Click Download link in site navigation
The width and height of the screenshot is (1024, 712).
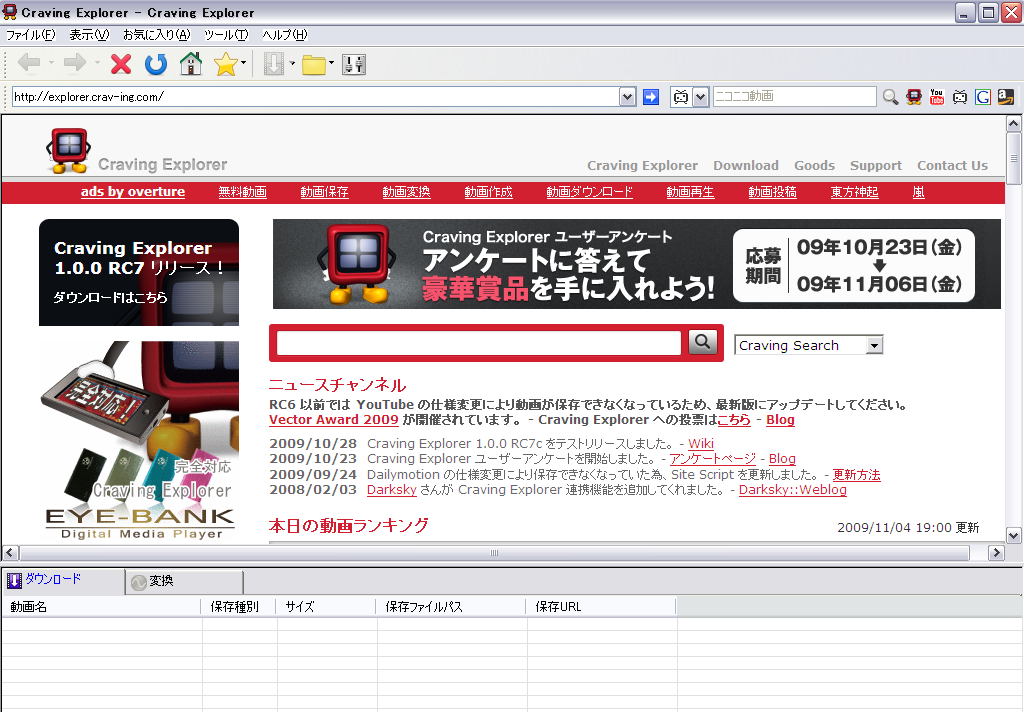(x=746, y=165)
